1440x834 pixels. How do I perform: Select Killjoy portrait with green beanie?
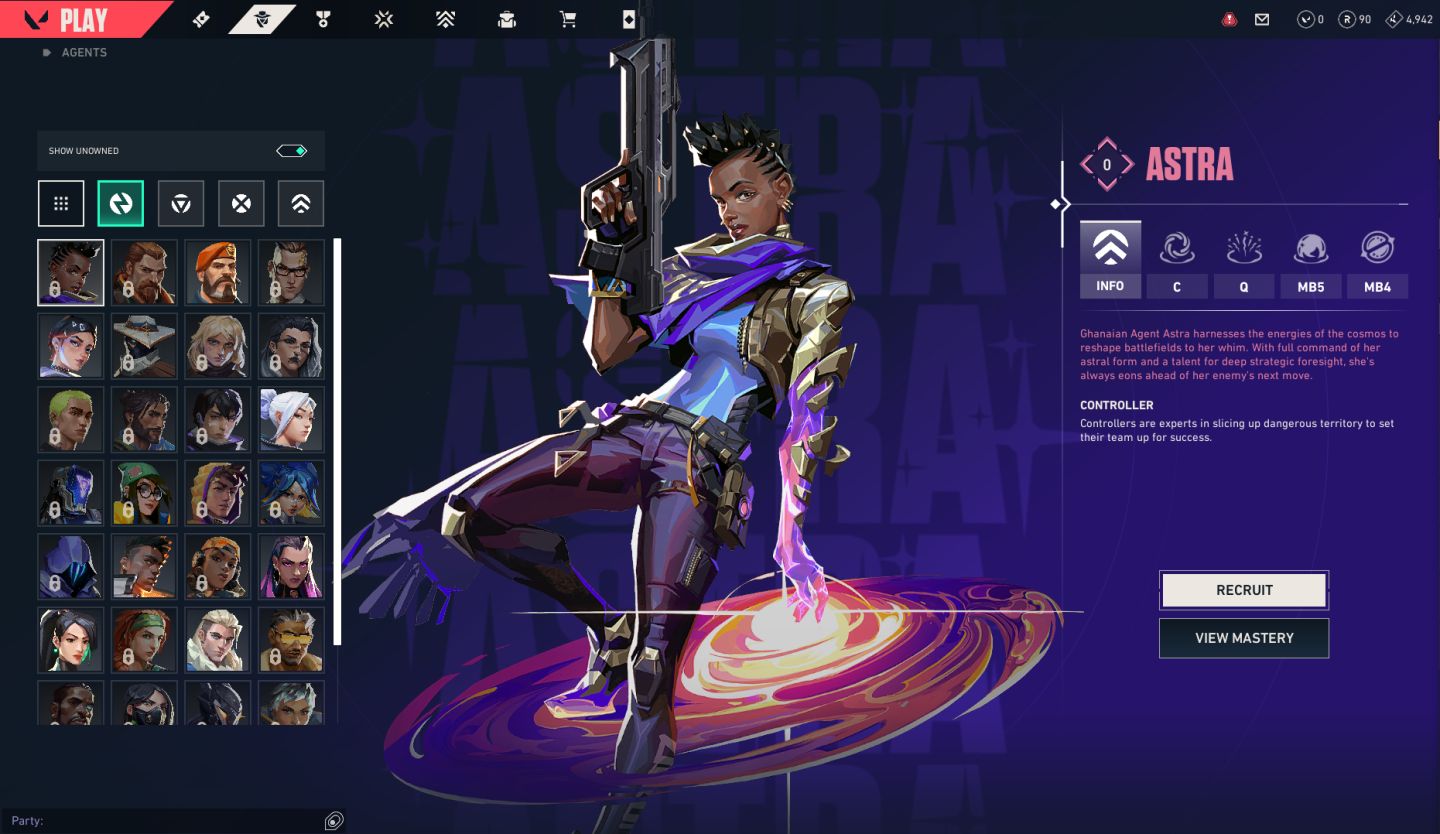144,493
